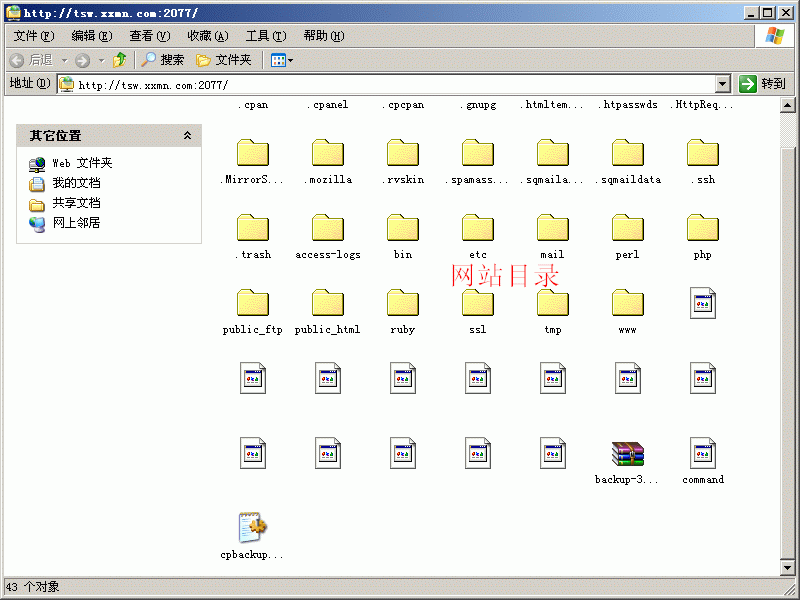
Task: Click the scrollbar up arrow
Action: tap(787, 106)
